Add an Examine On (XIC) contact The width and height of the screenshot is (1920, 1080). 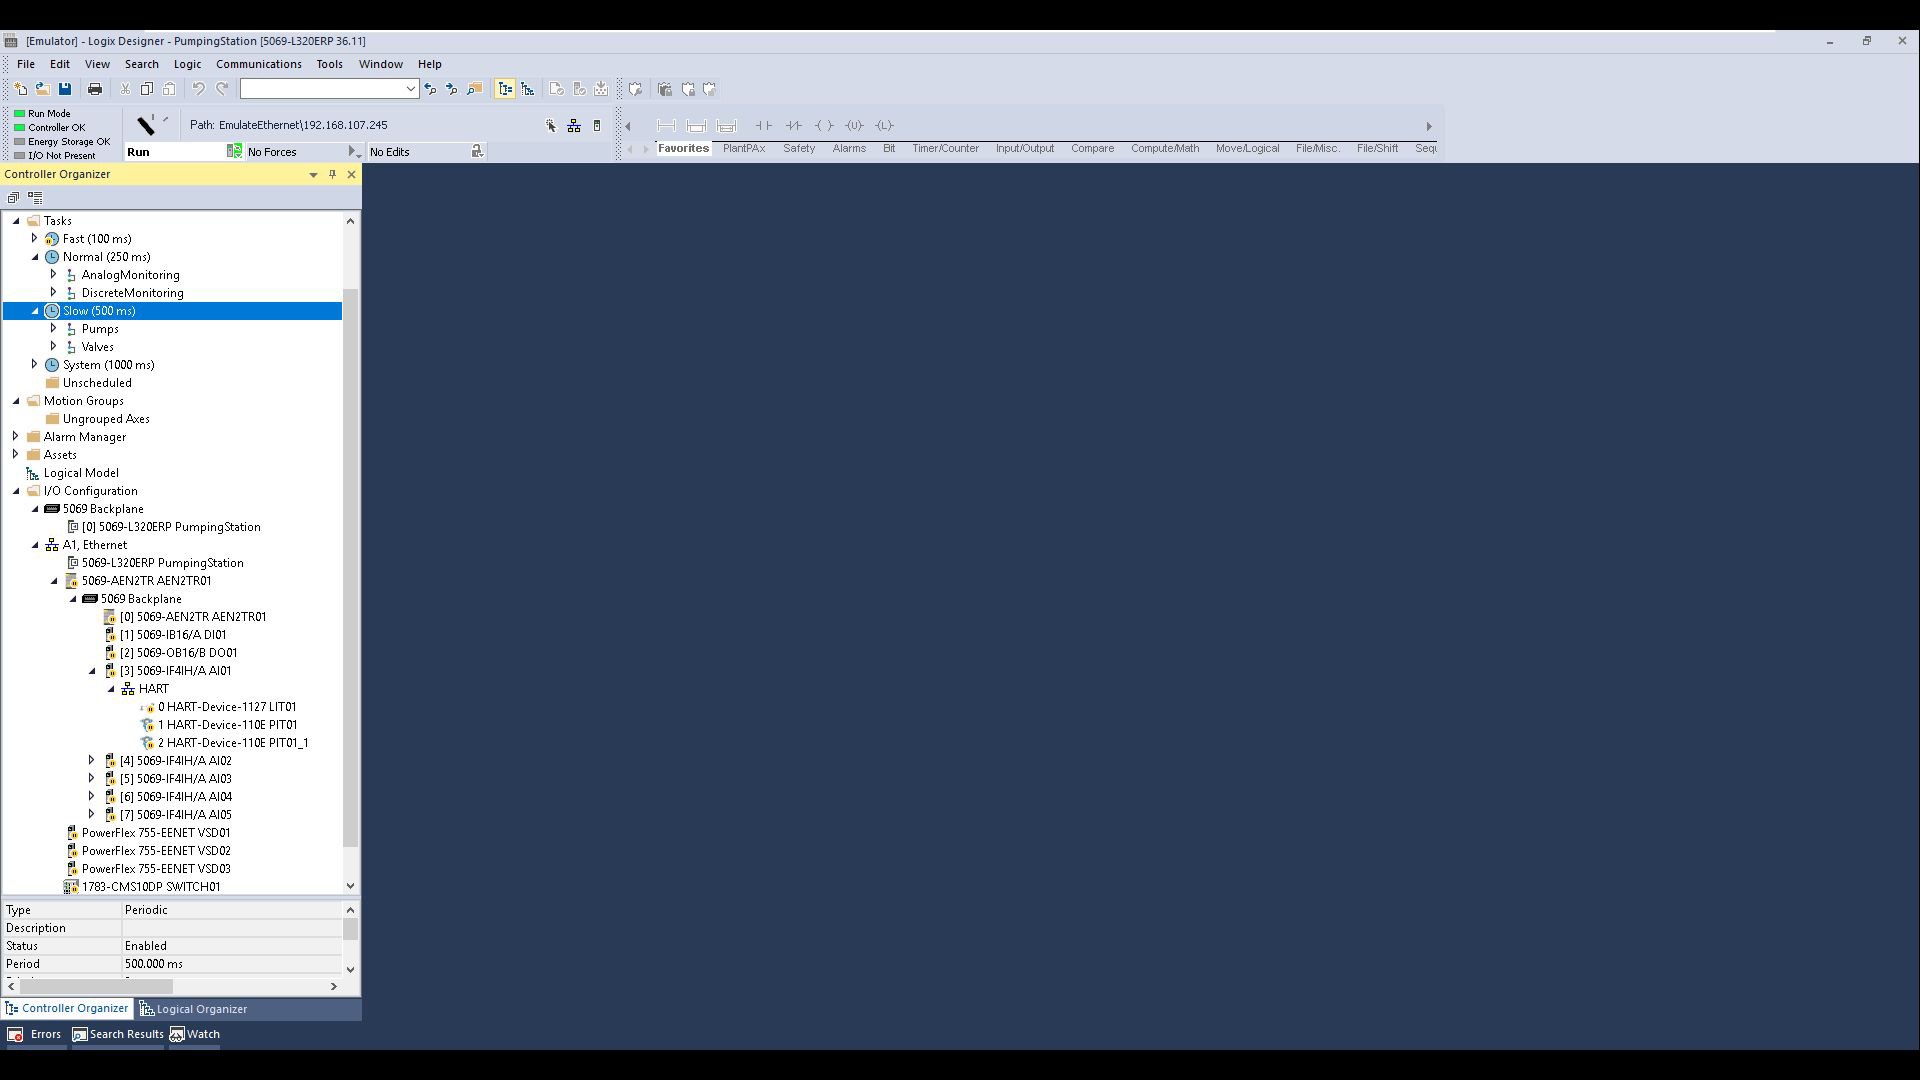(x=763, y=126)
